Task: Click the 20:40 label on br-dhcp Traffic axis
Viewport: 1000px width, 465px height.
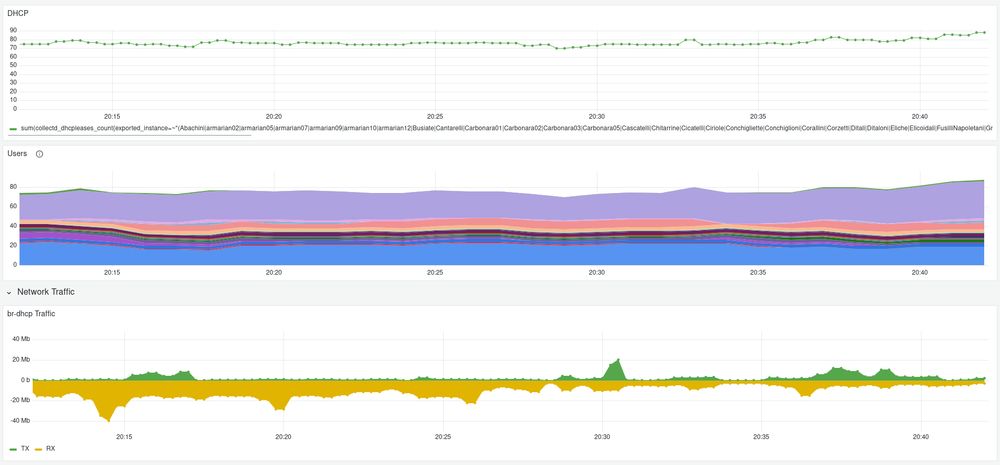Action: pos(920,437)
